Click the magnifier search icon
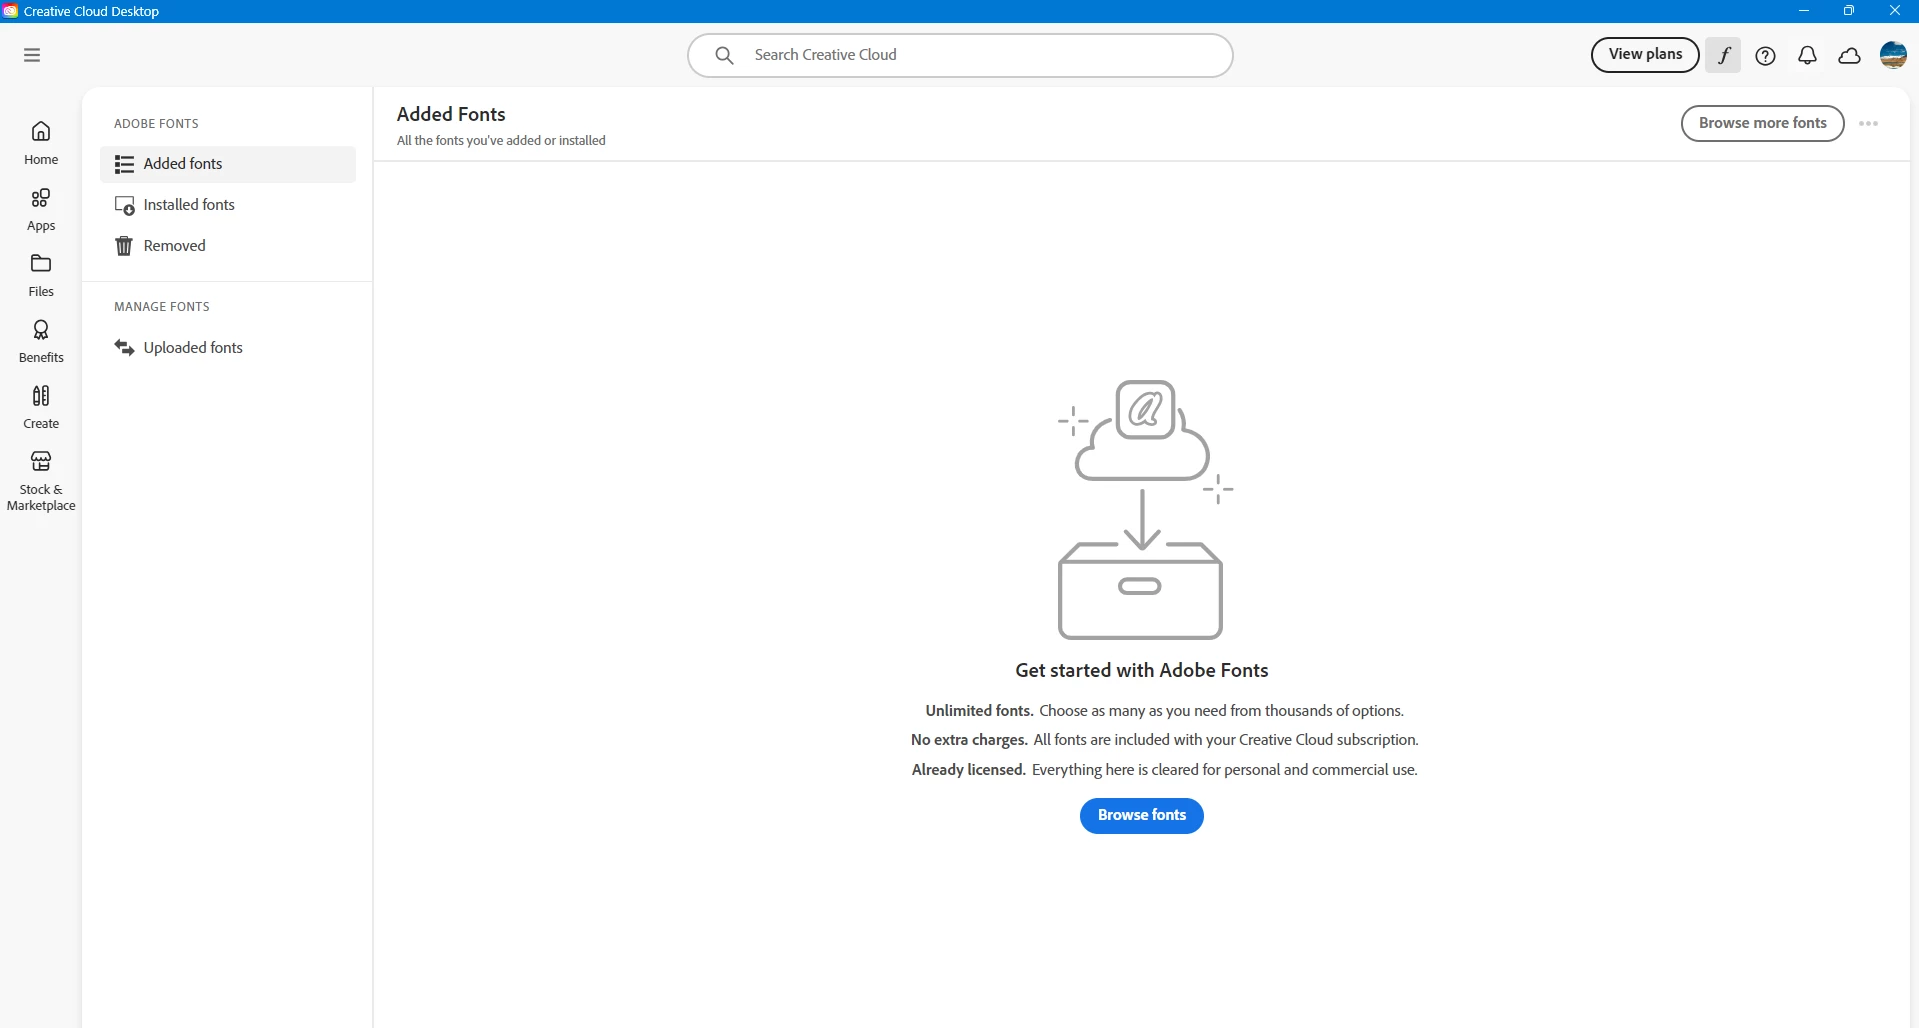The height and width of the screenshot is (1028, 1919). coord(725,55)
